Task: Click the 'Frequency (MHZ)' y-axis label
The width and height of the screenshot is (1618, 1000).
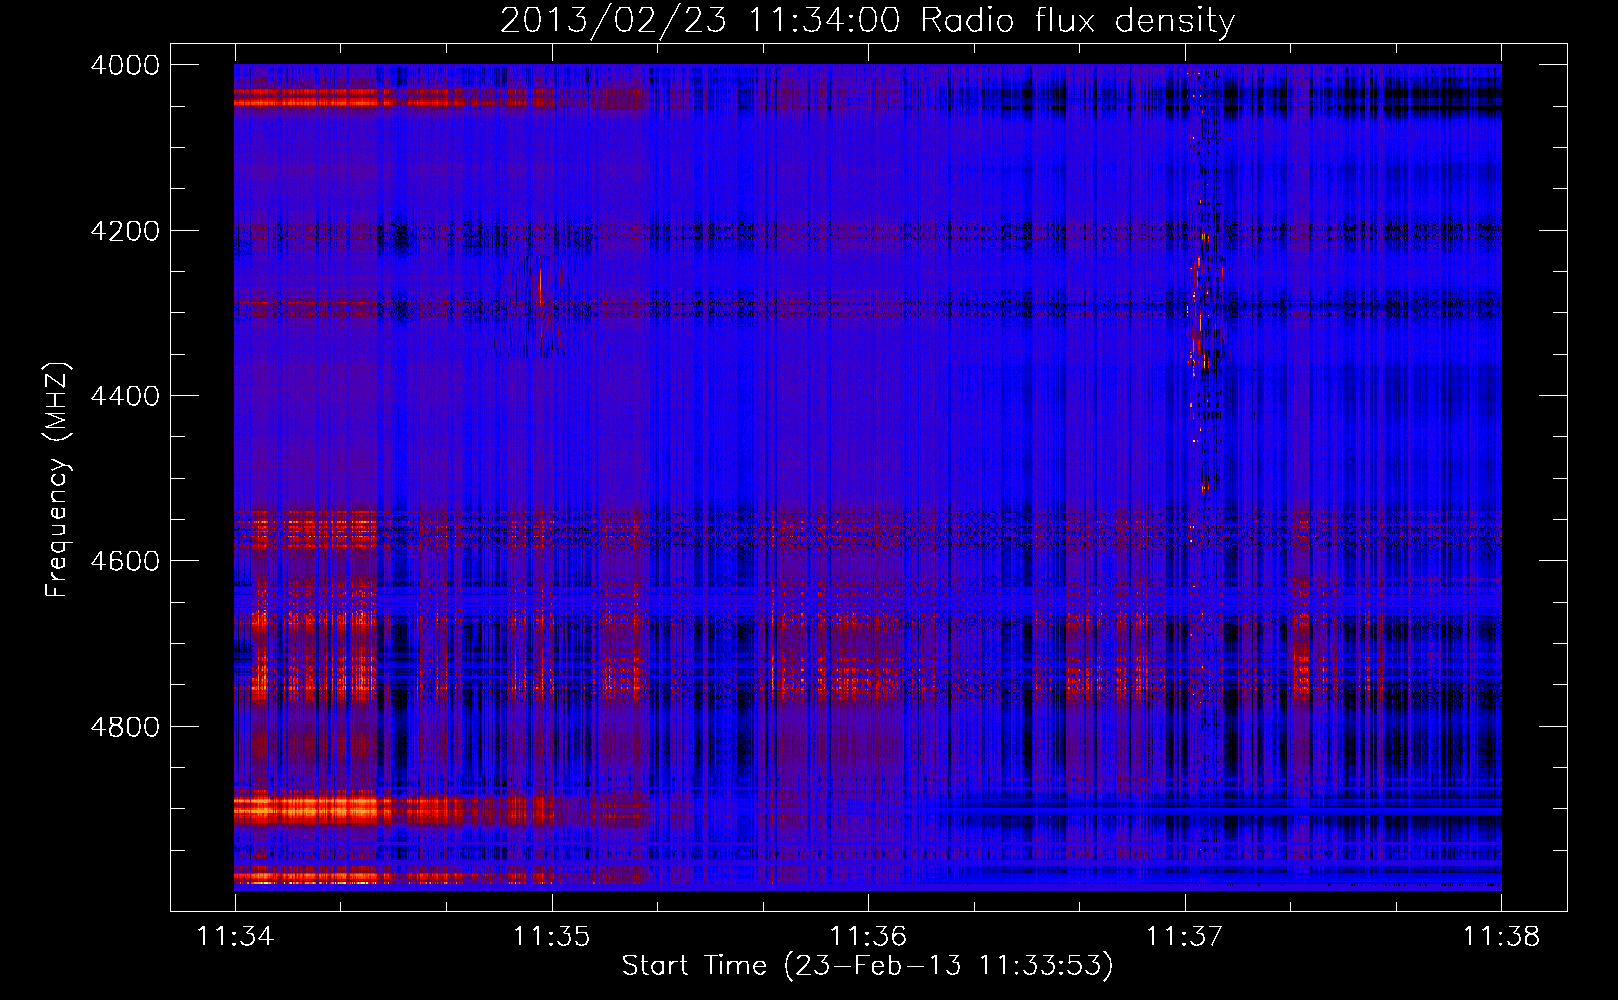Action: pos(58,480)
